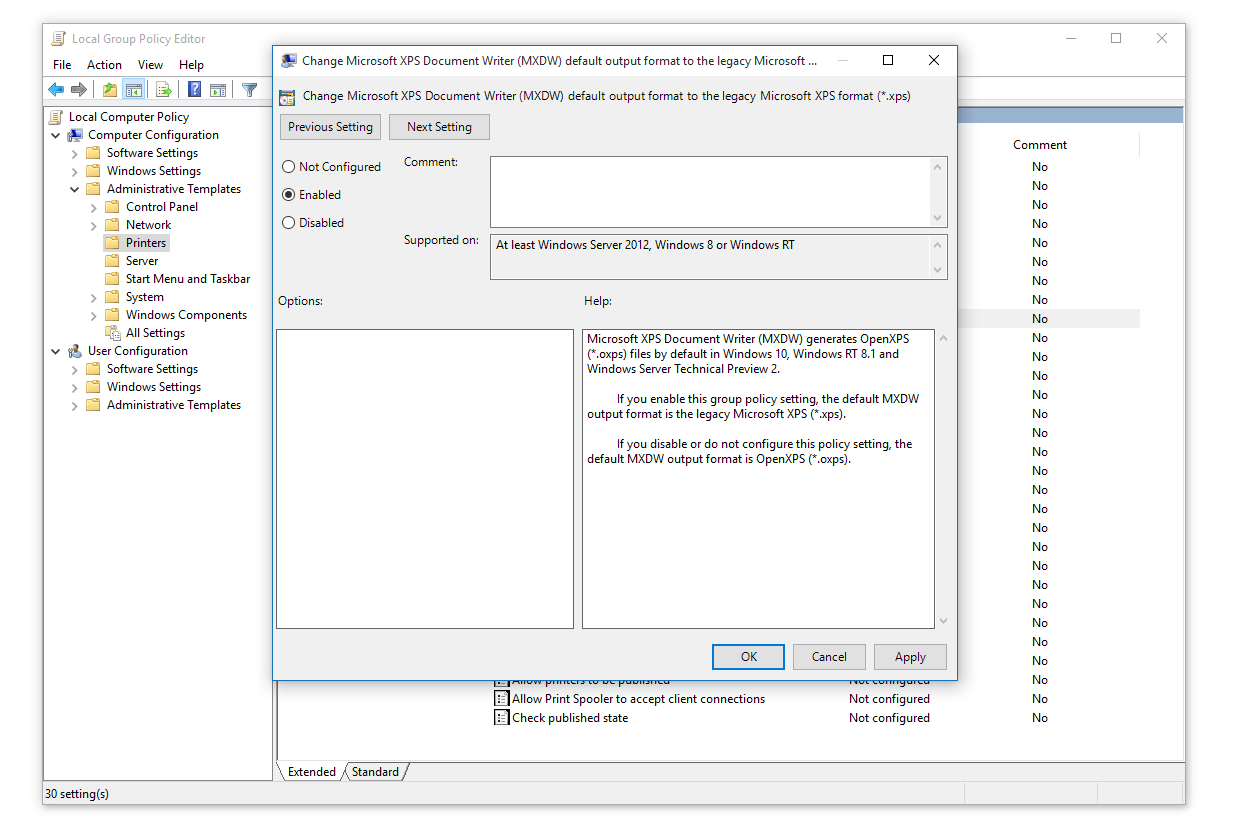Click the Export List toolbar icon

point(164,90)
